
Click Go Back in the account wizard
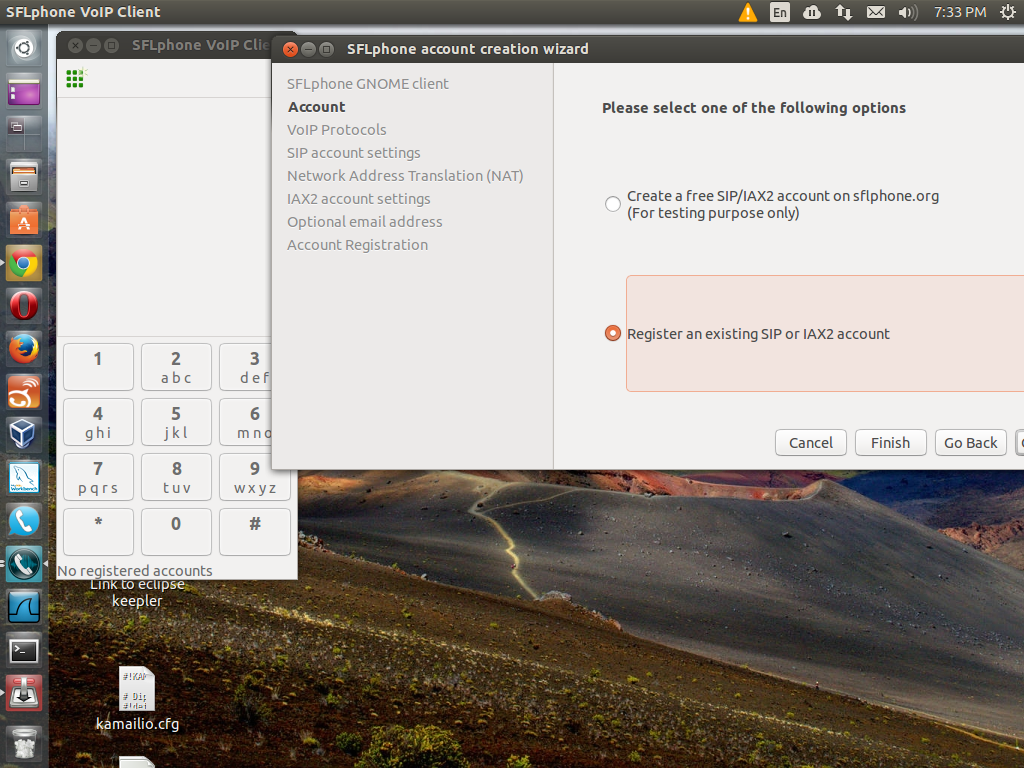point(970,442)
